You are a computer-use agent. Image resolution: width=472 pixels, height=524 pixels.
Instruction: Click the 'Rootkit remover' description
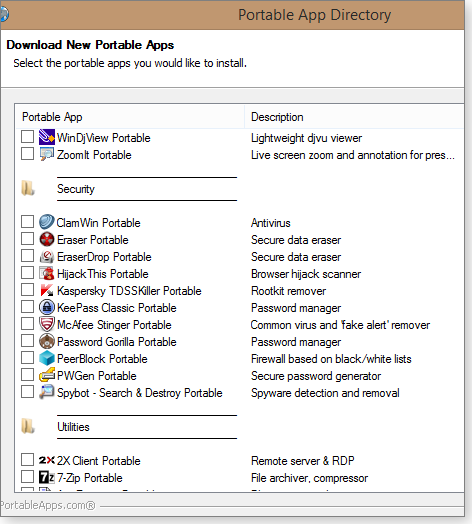point(288,291)
